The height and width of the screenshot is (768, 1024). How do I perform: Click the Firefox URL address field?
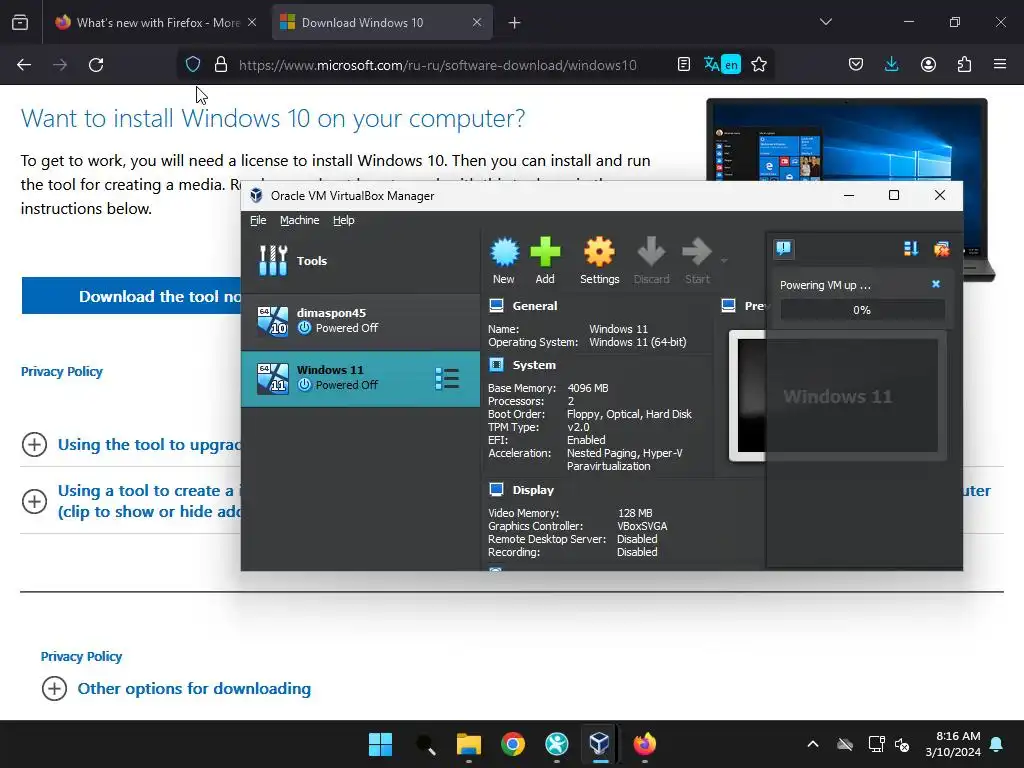click(438, 65)
